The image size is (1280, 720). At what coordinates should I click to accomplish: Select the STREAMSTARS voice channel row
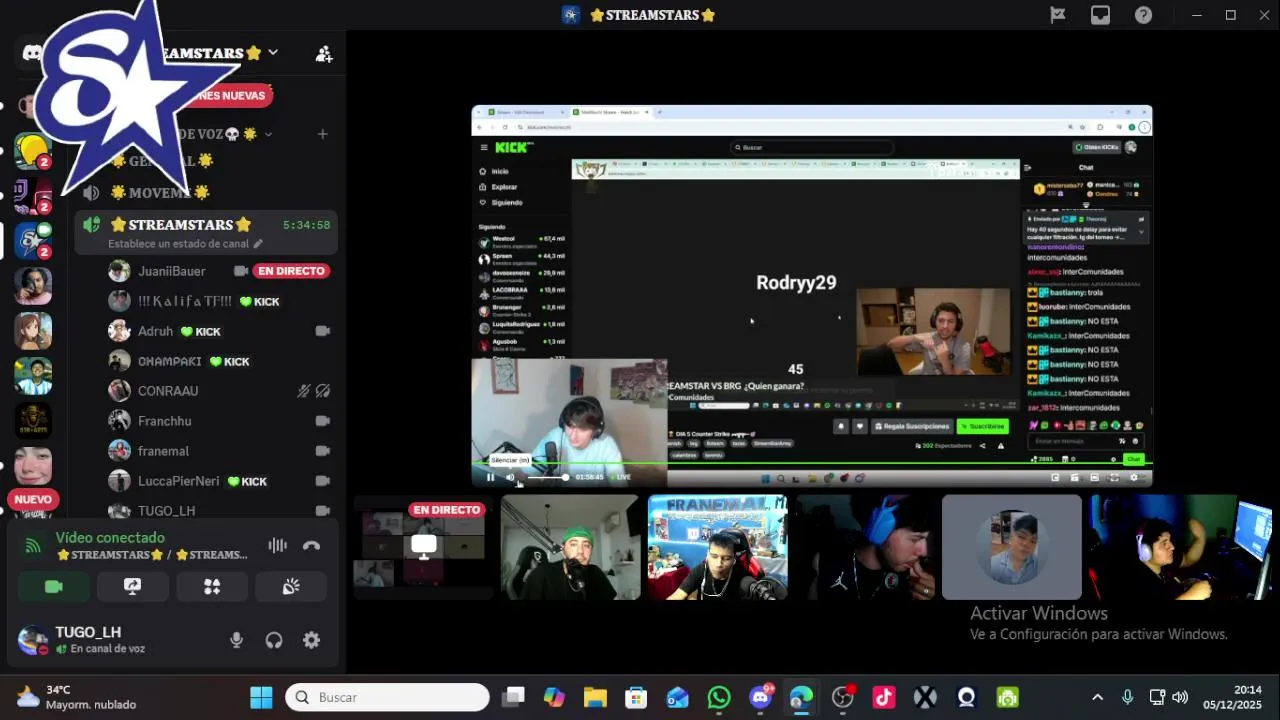click(206, 232)
